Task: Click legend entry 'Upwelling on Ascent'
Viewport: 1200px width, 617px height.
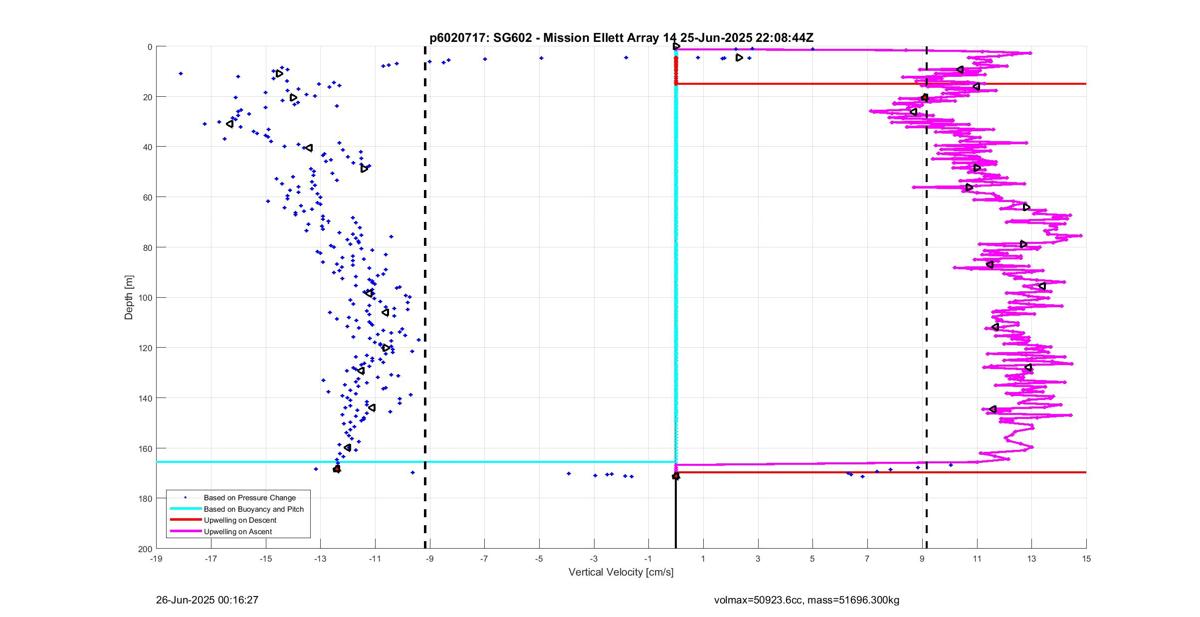Action: (x=238, y=531)
